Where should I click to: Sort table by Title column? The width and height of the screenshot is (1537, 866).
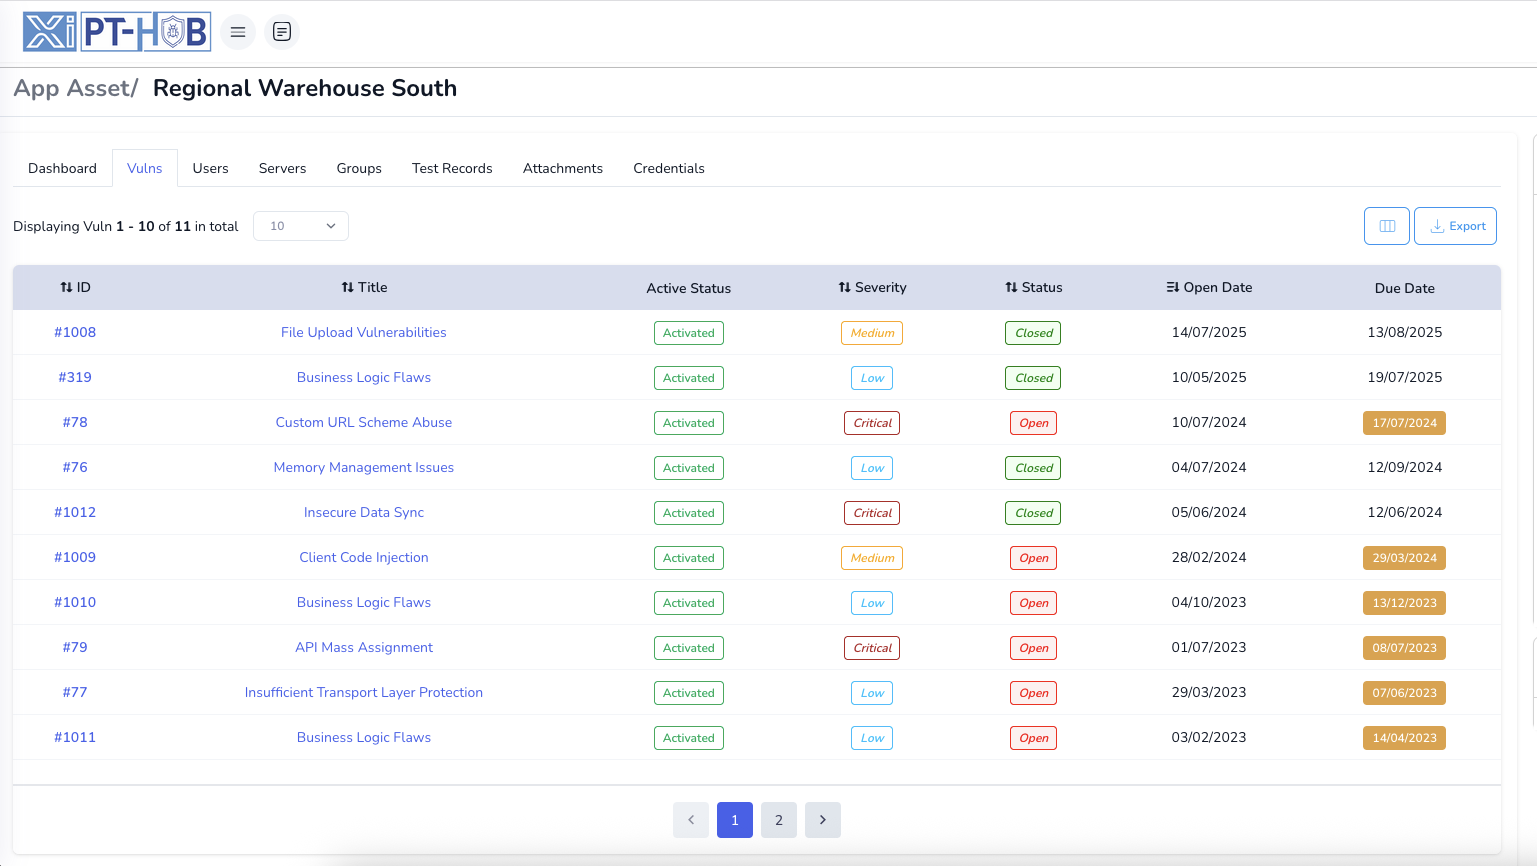[364, 287]
